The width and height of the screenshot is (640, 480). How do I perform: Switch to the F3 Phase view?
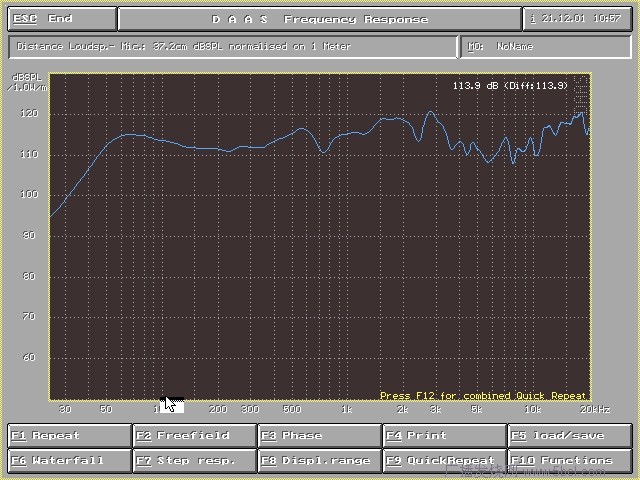click(x=319, y=436)
